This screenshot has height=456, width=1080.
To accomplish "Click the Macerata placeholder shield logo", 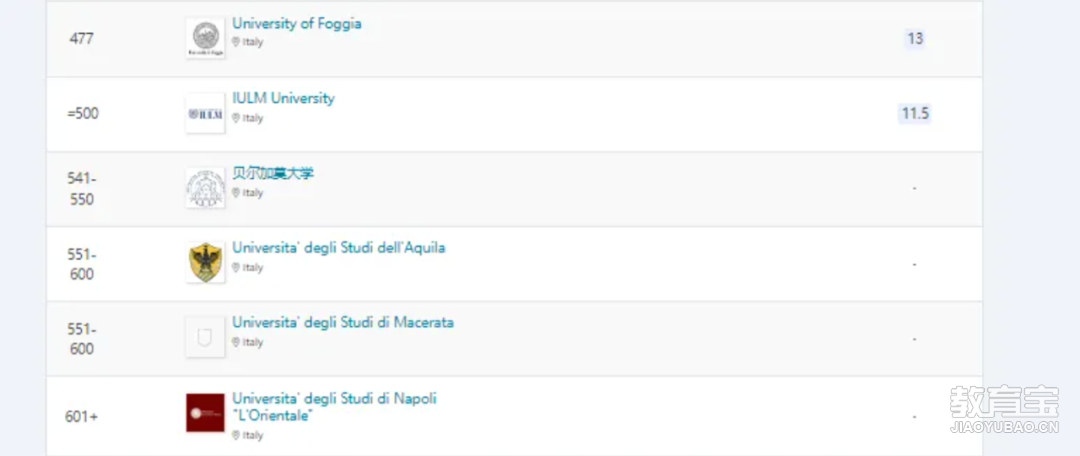I will point(205,338).
